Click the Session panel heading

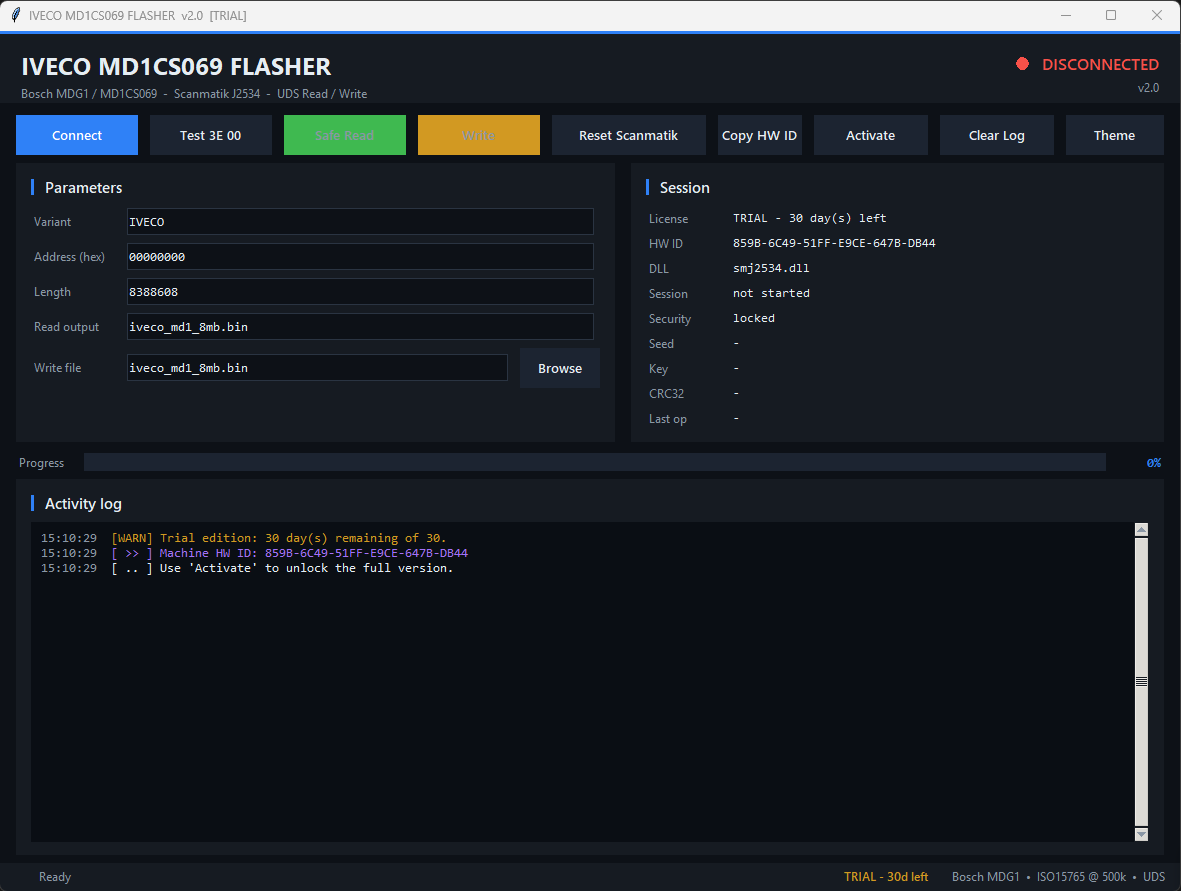click(684, 188)
